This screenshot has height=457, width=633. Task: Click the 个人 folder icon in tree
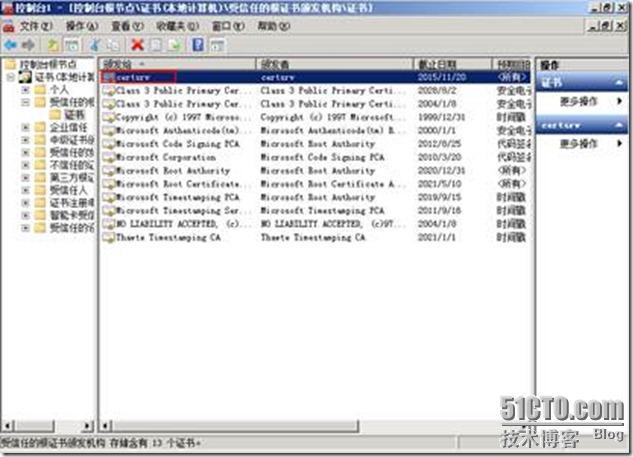(40, 89)
